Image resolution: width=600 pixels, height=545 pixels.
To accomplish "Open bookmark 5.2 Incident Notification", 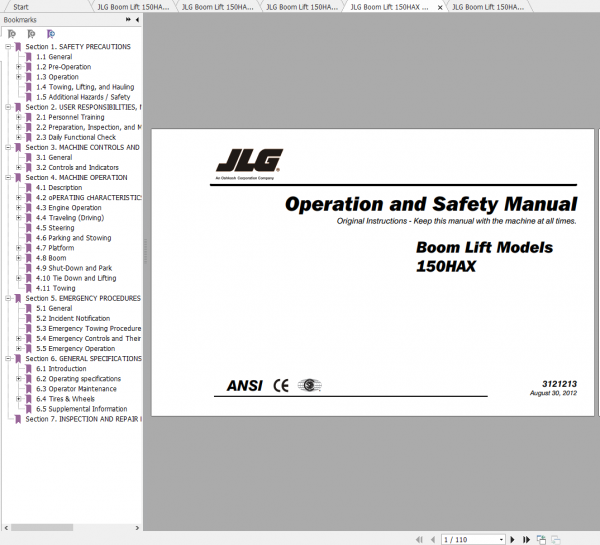I will pyautogui.click(x=73, y=318).
